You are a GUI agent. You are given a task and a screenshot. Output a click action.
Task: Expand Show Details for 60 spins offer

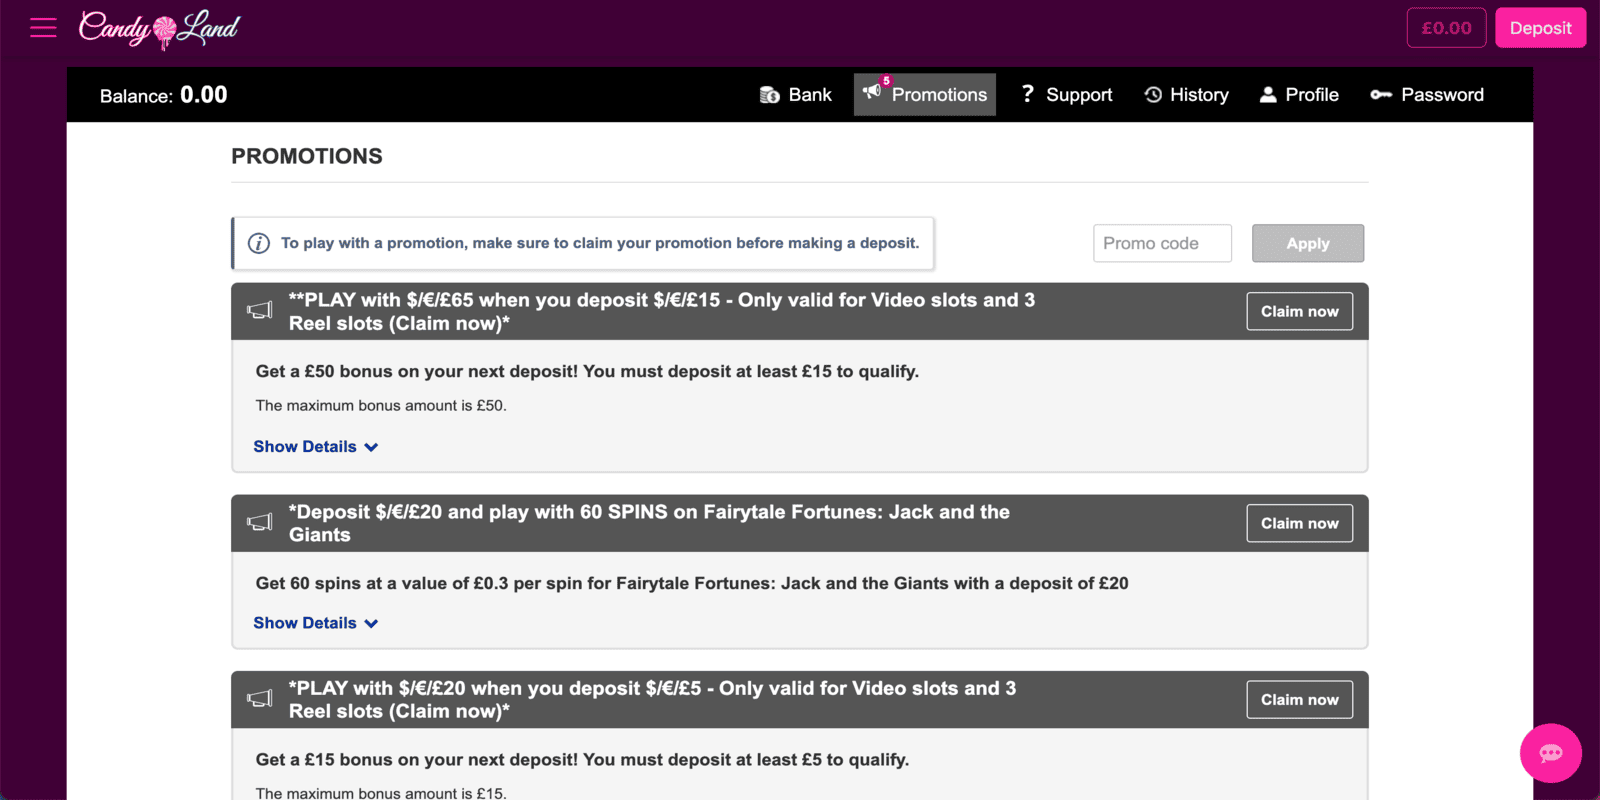point(315,623)
